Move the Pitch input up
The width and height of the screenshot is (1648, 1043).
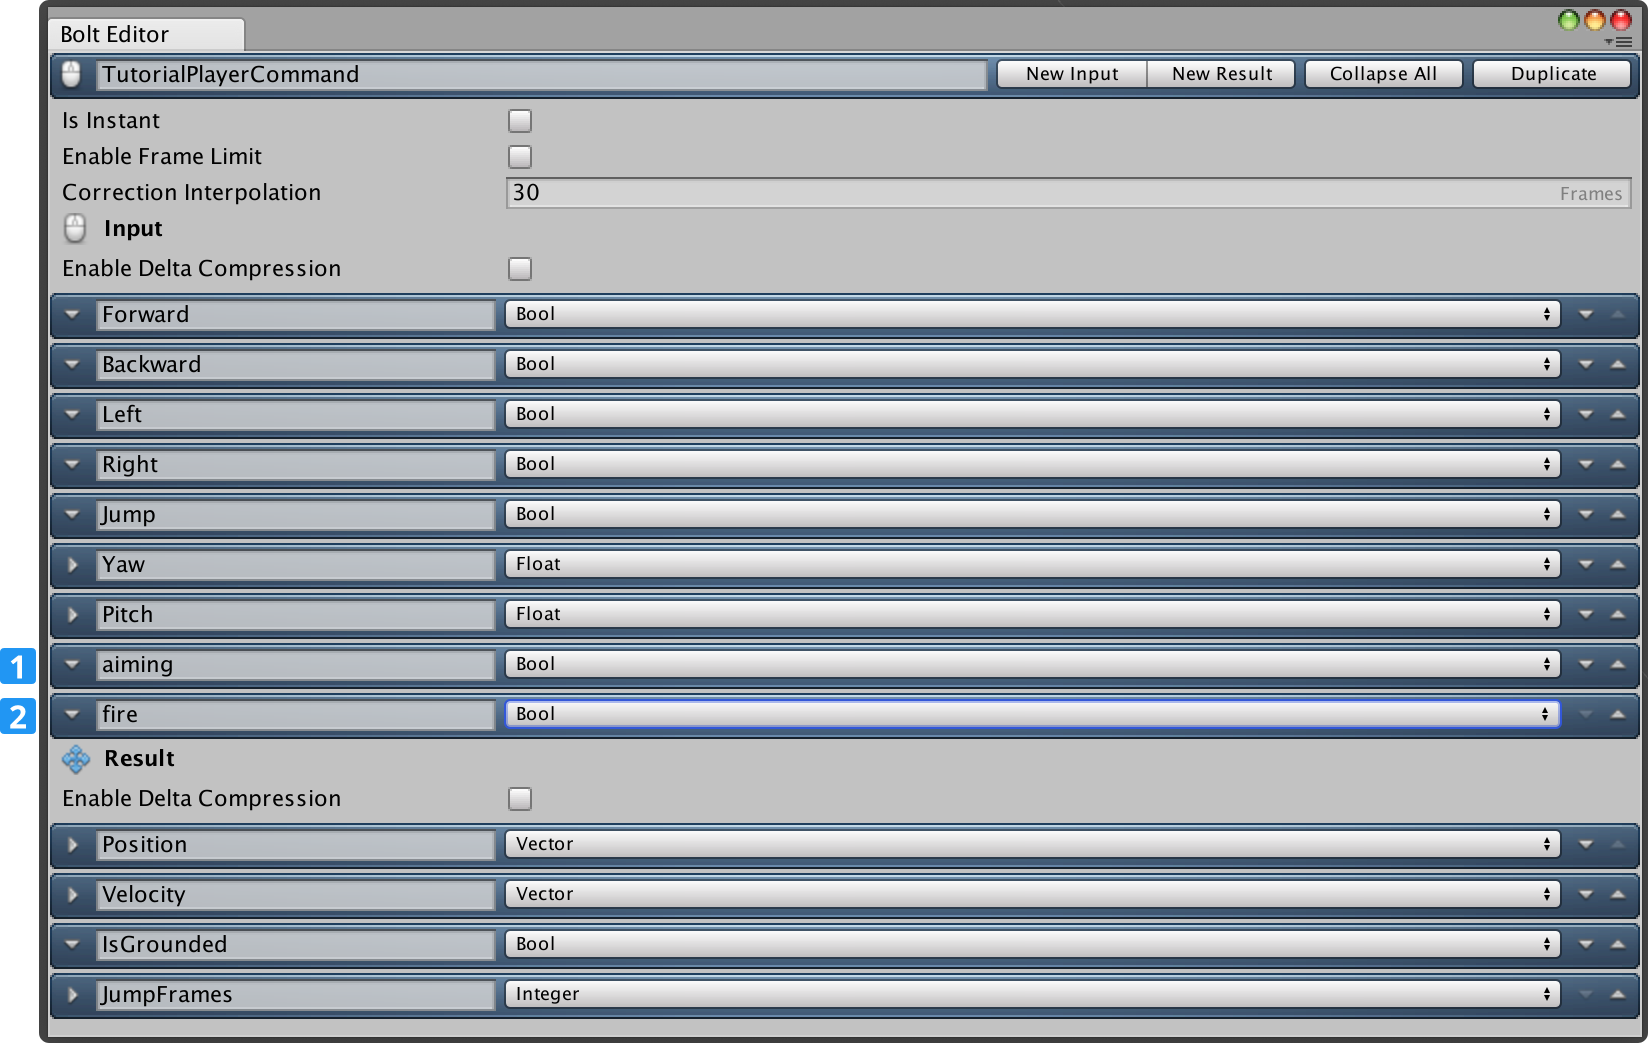[x=1618, y=614]
